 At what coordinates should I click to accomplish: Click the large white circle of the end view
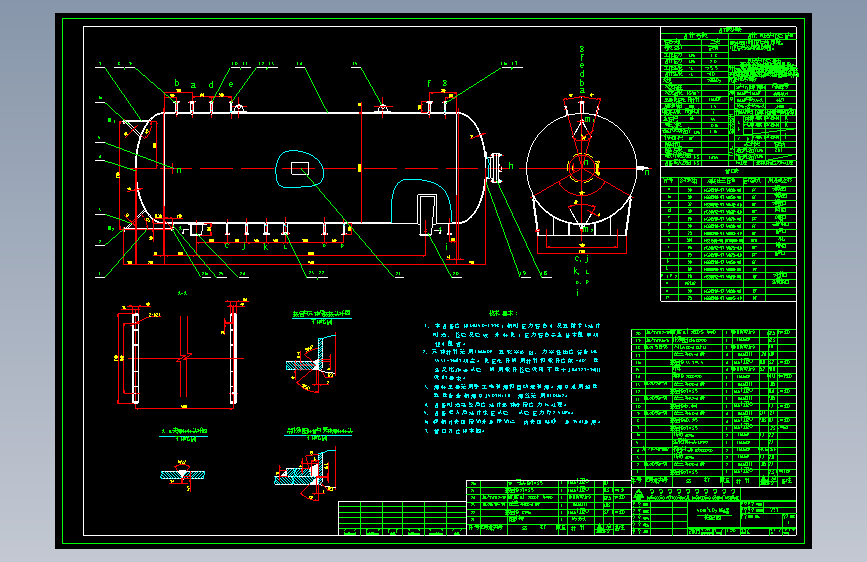click(582, 169)
